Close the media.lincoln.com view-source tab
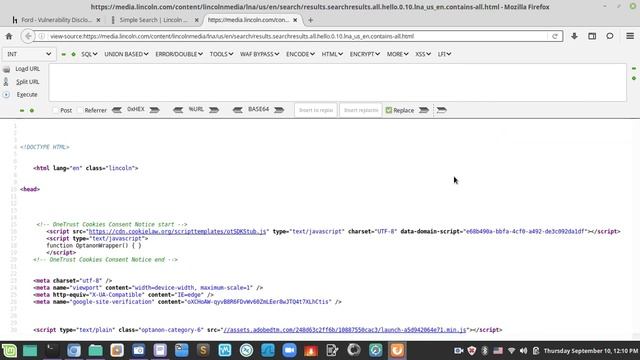640x360 pixels. [x=295, y=20]
